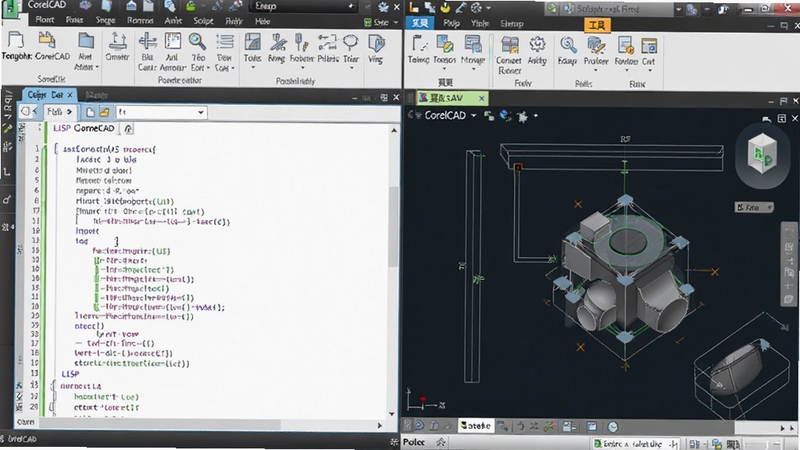
Task: Click the Ving icon in left ribbon
Action: pyautogui.click(x=377, y=43)
